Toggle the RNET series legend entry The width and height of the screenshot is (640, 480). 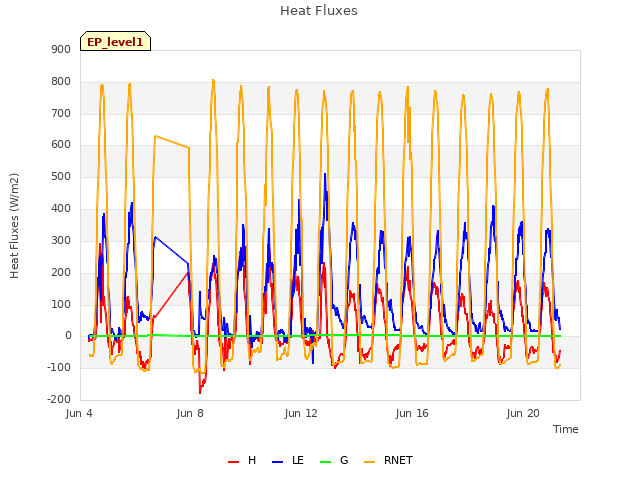pyautogui.click(x=388, y=460)
